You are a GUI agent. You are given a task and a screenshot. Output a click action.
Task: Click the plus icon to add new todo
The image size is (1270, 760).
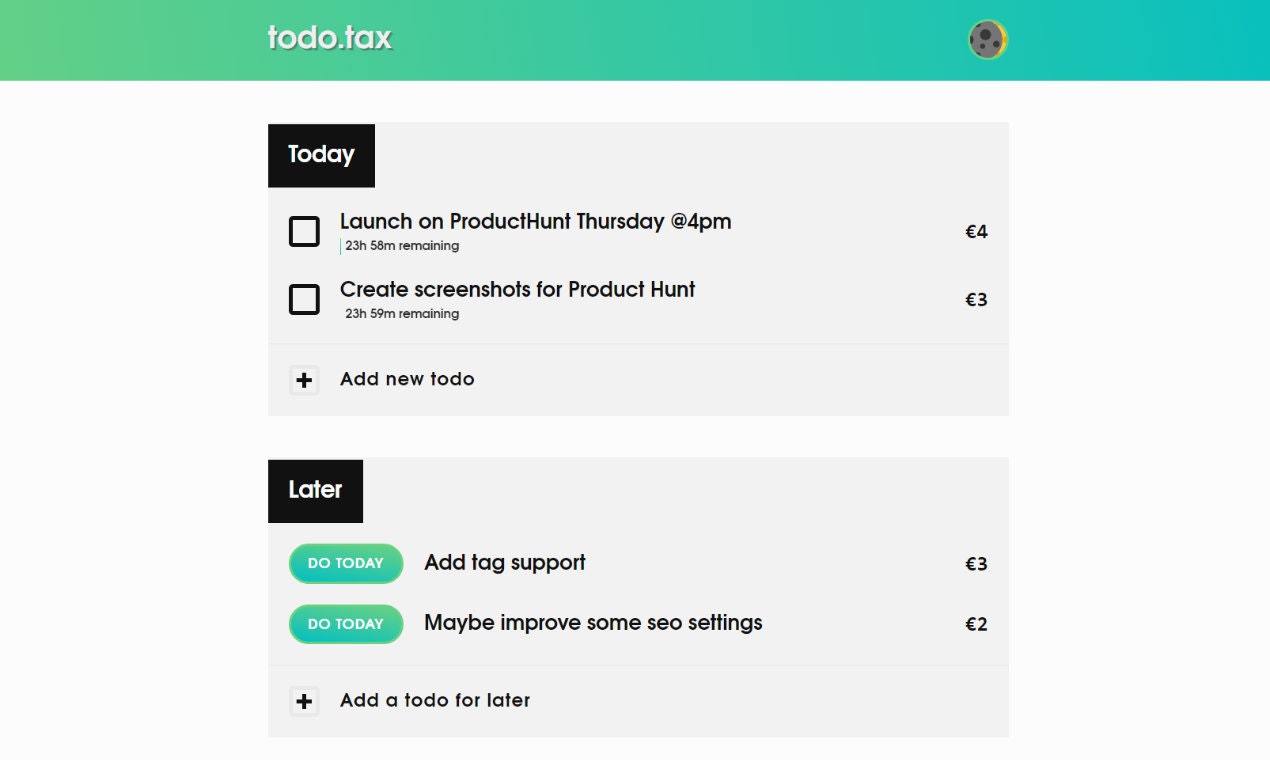[x=304, y=380]
